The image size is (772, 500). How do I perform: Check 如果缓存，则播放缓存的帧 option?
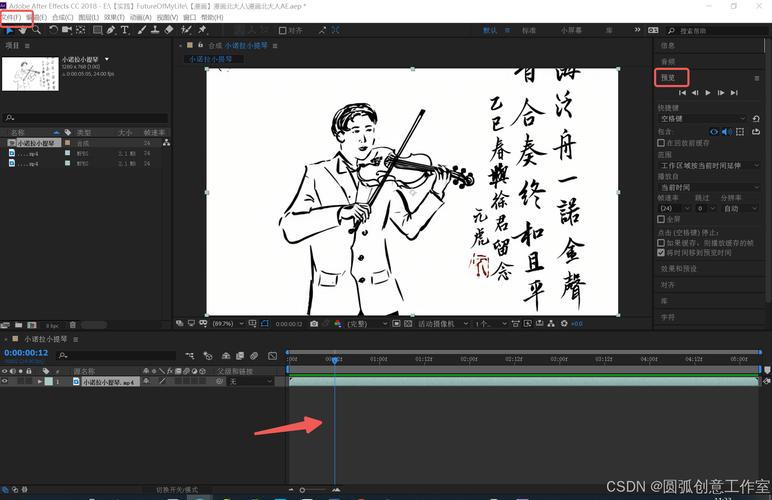tap(661, 243)
